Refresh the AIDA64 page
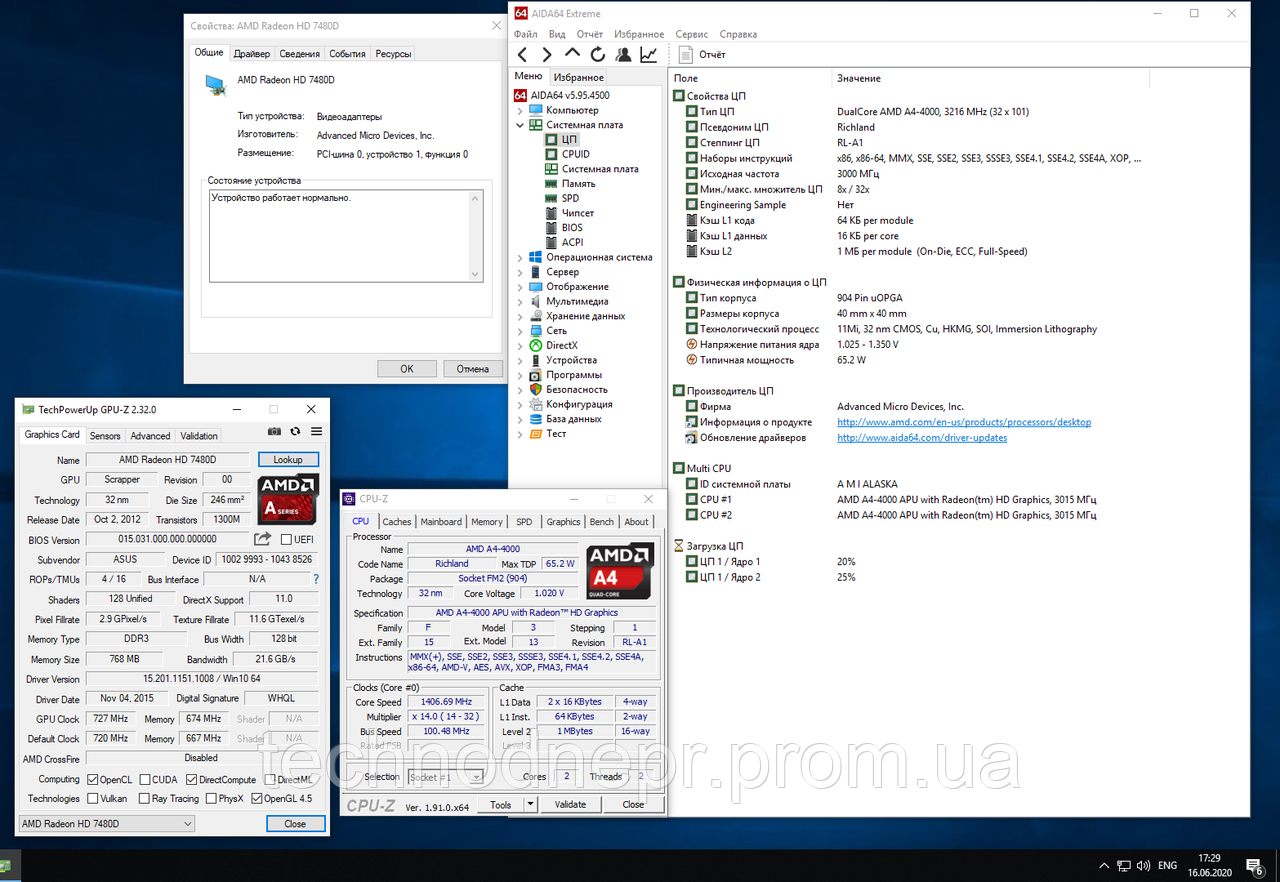This screenshot has height=882, width=1280. point(598,54)
